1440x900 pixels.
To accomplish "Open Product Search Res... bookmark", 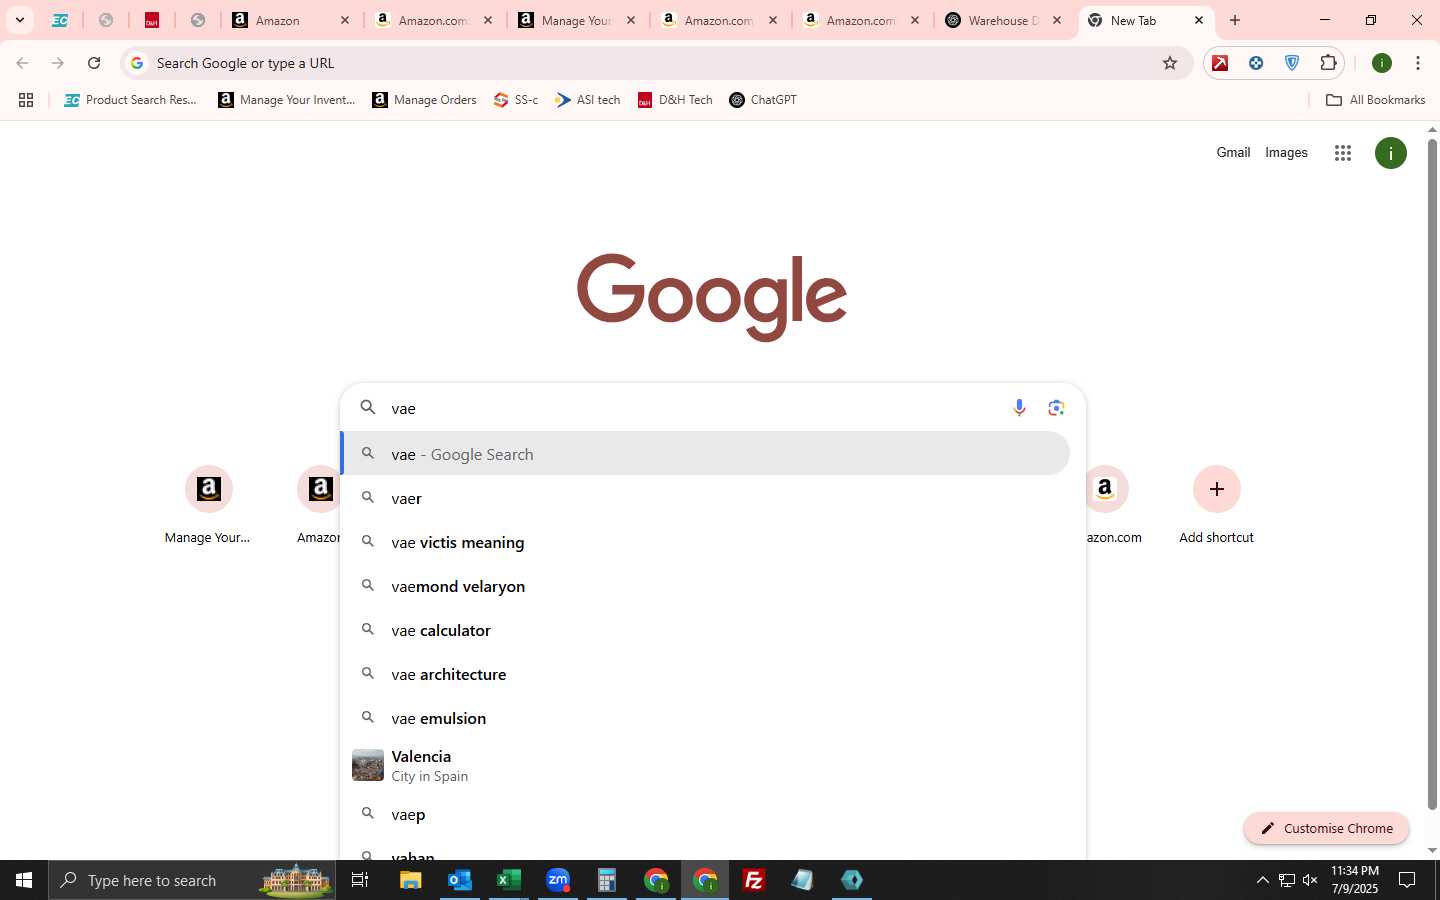I will point(130,100).
